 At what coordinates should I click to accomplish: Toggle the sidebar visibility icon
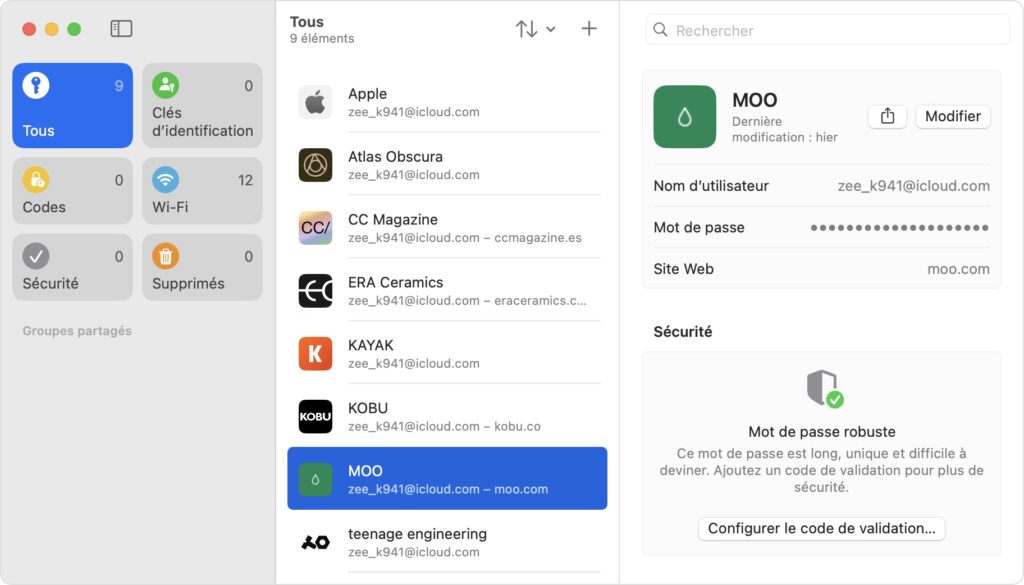click(x=121, y=29)
